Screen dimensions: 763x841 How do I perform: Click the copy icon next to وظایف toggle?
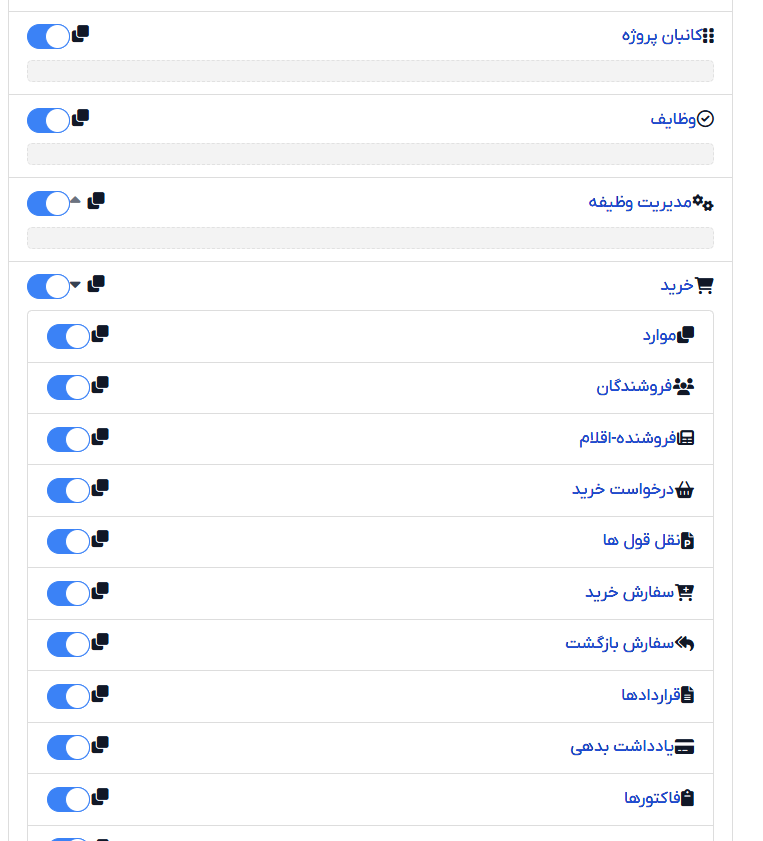(x=80, y=117)
